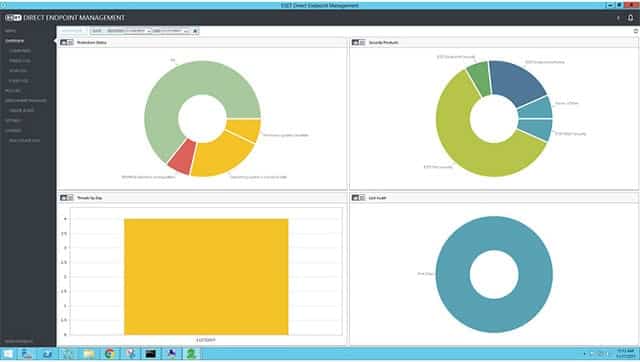Click the header icon left of the bell
The width and height of the screenshot is (640, 362).
click(x=618, y=18)
